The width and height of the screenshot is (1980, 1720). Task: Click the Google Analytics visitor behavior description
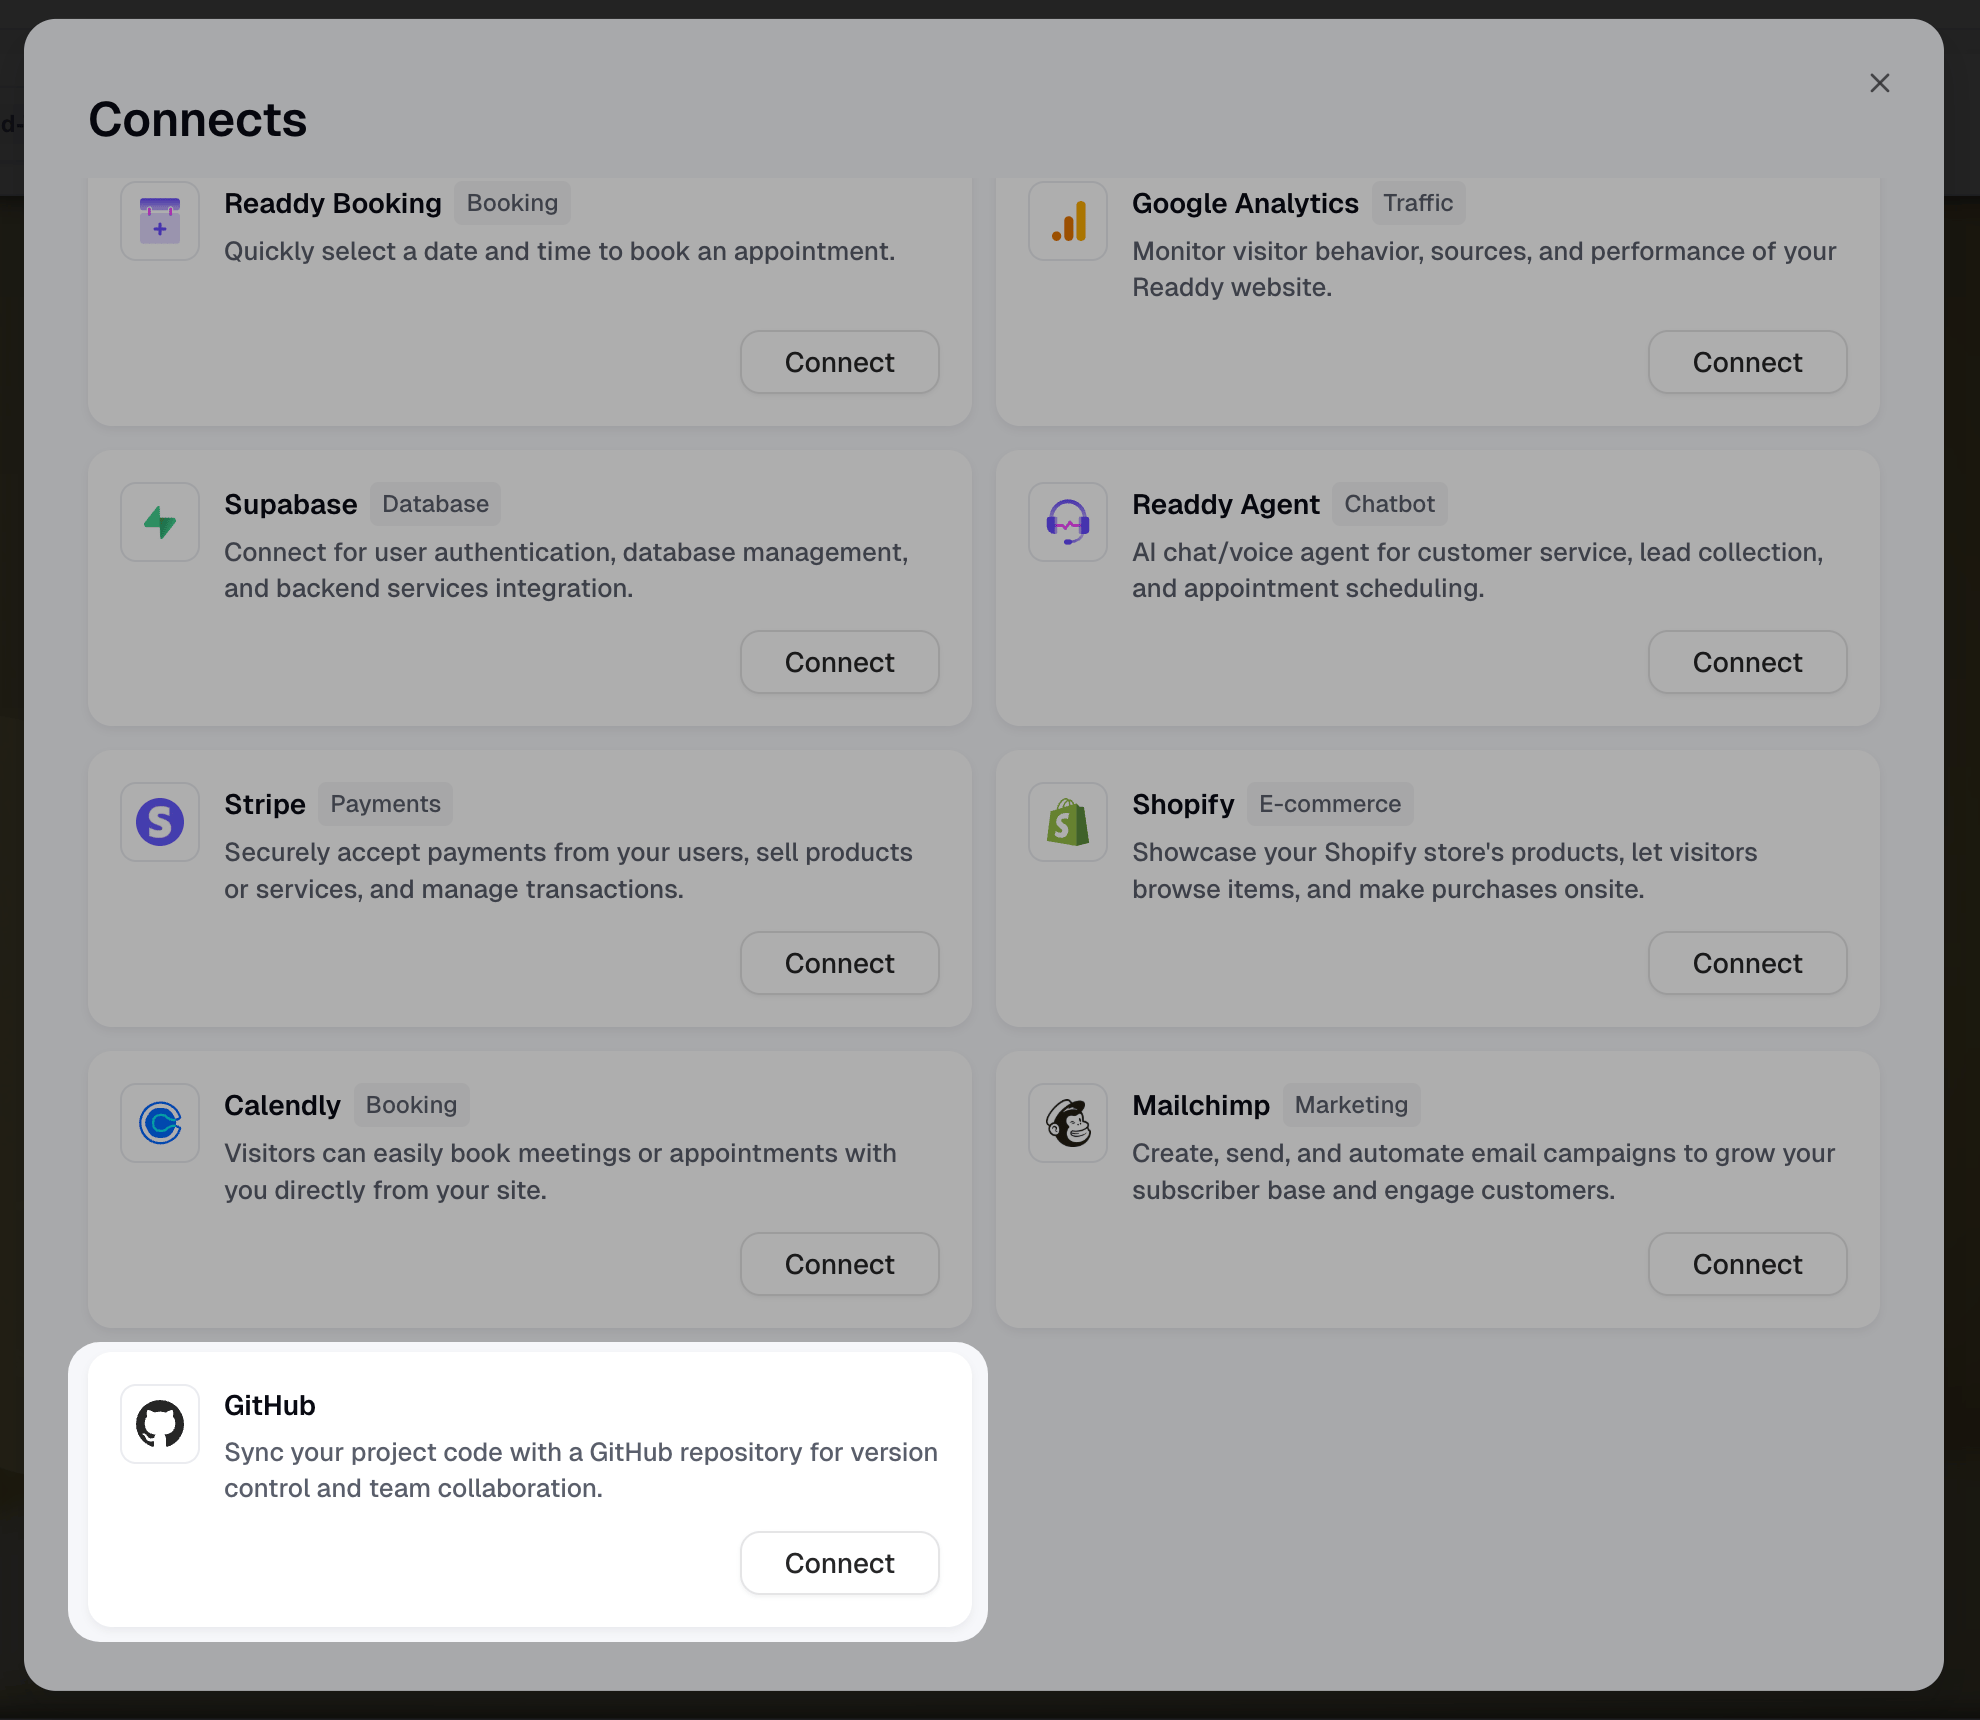[x=1484, y=269]
